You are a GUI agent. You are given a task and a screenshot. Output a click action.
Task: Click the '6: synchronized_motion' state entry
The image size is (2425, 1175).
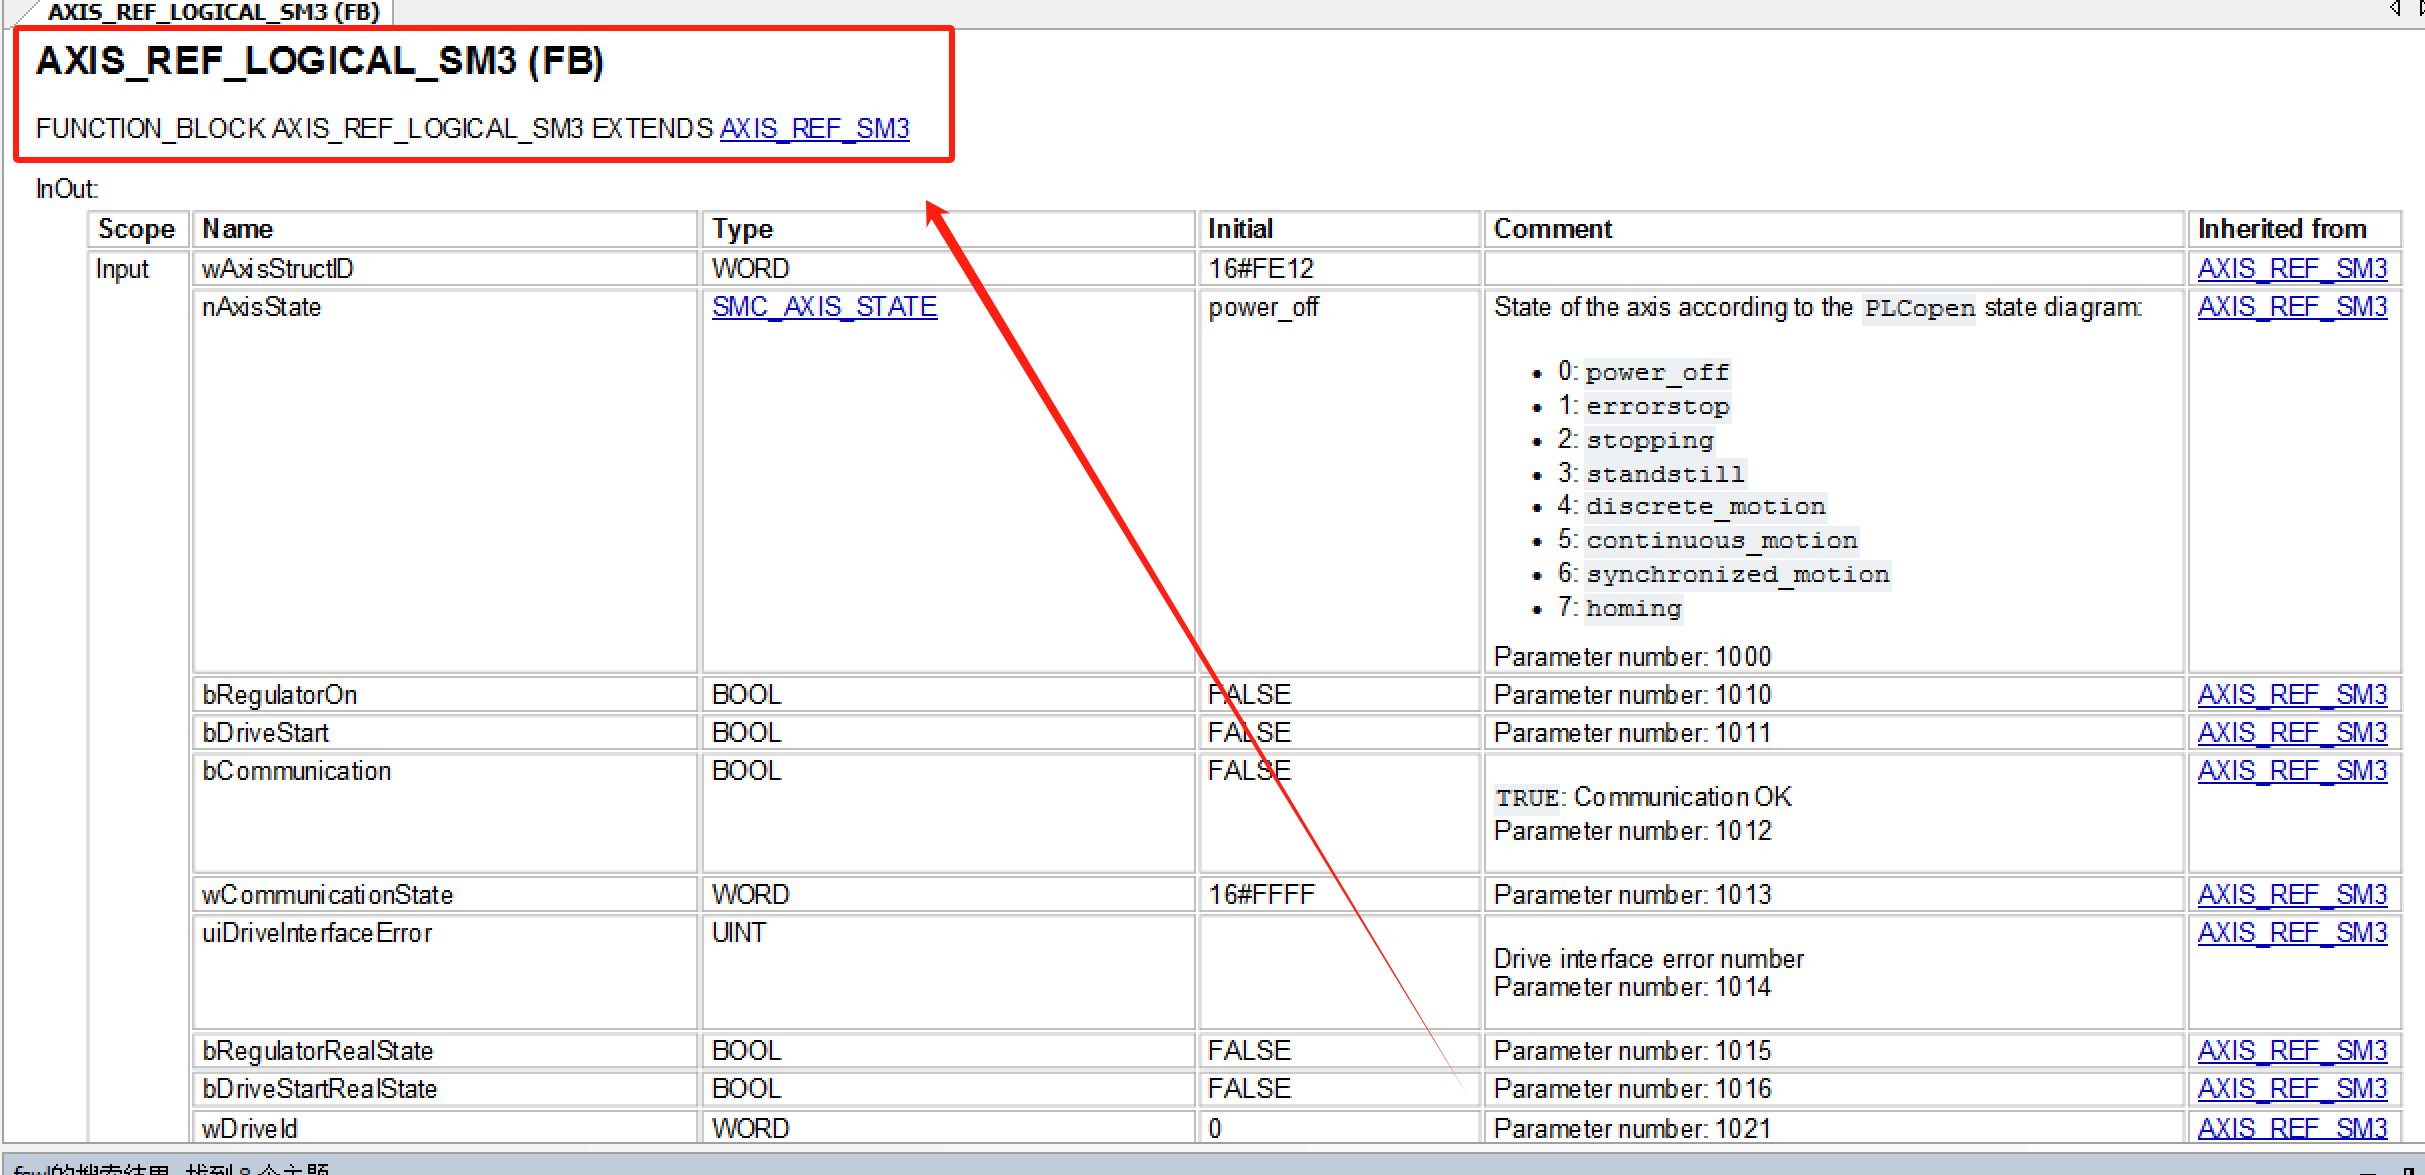(1723, 574)
